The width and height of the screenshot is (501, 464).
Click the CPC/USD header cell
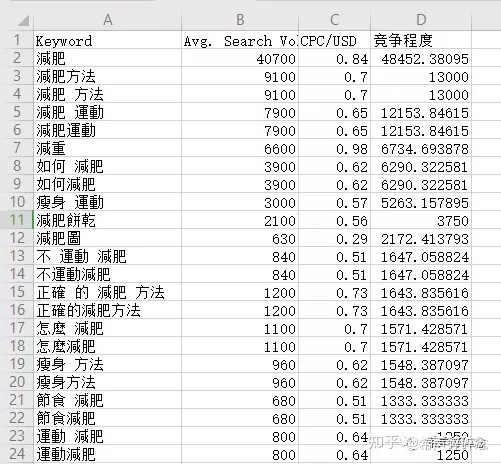pyautogui.click(x=334, y=40)
